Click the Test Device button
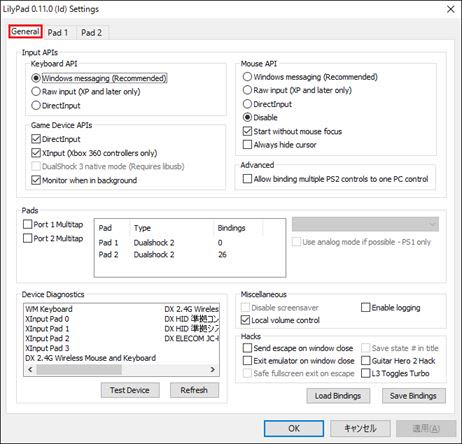 [130, 390]
